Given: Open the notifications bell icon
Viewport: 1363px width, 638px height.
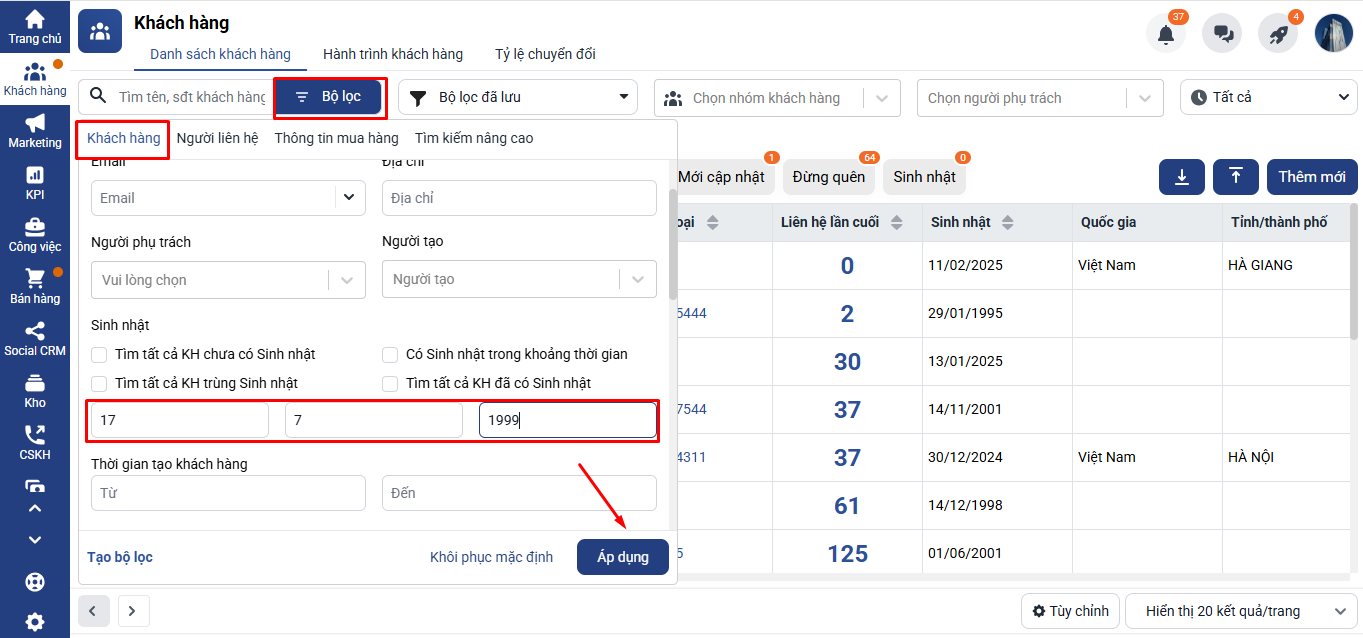Looking at the screenshot, I should pos(1165,34).
